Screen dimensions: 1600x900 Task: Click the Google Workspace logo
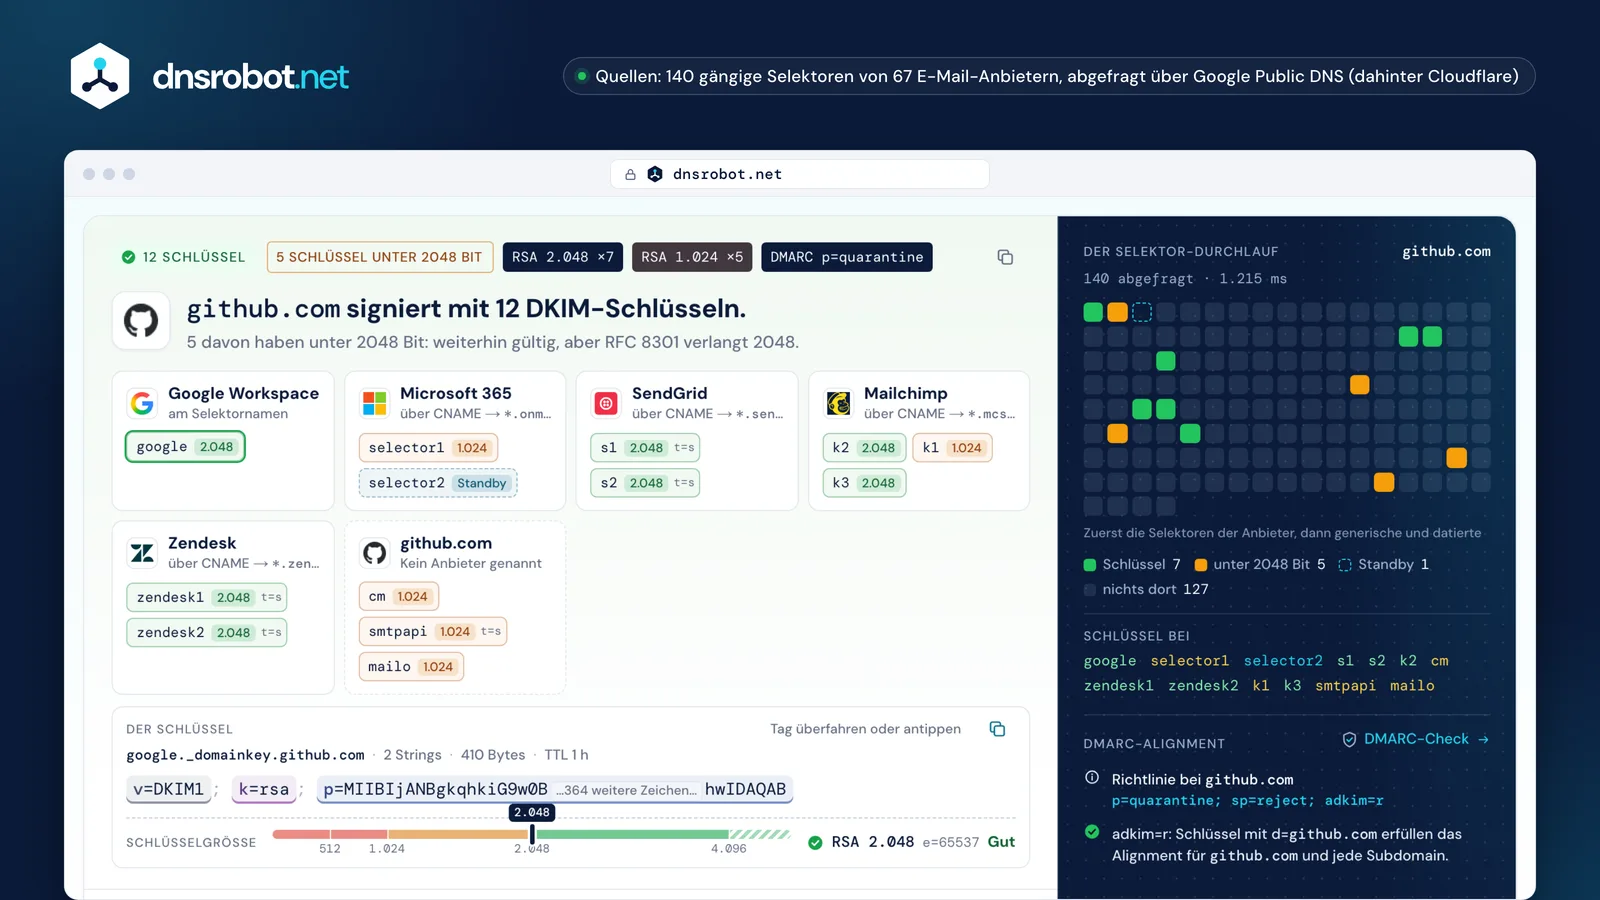click(x=142, y=403)
